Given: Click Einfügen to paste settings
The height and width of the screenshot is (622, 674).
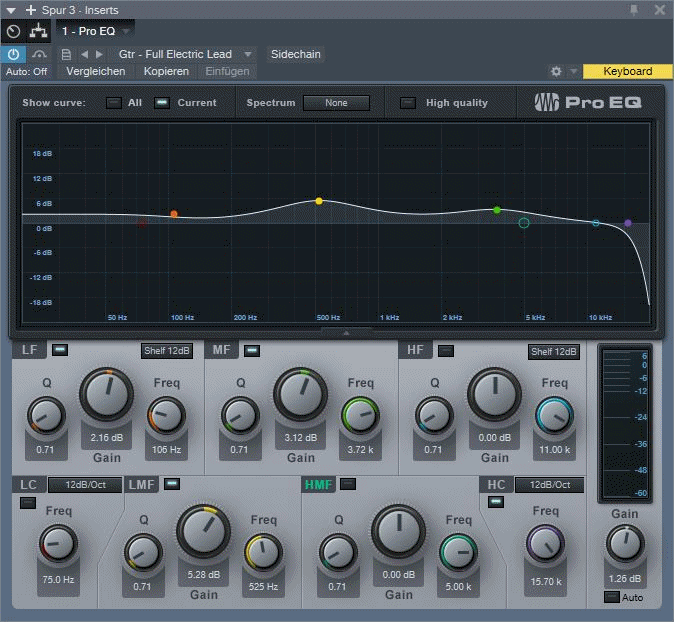Looking at the screenshot, I should (x=227, y=71).
